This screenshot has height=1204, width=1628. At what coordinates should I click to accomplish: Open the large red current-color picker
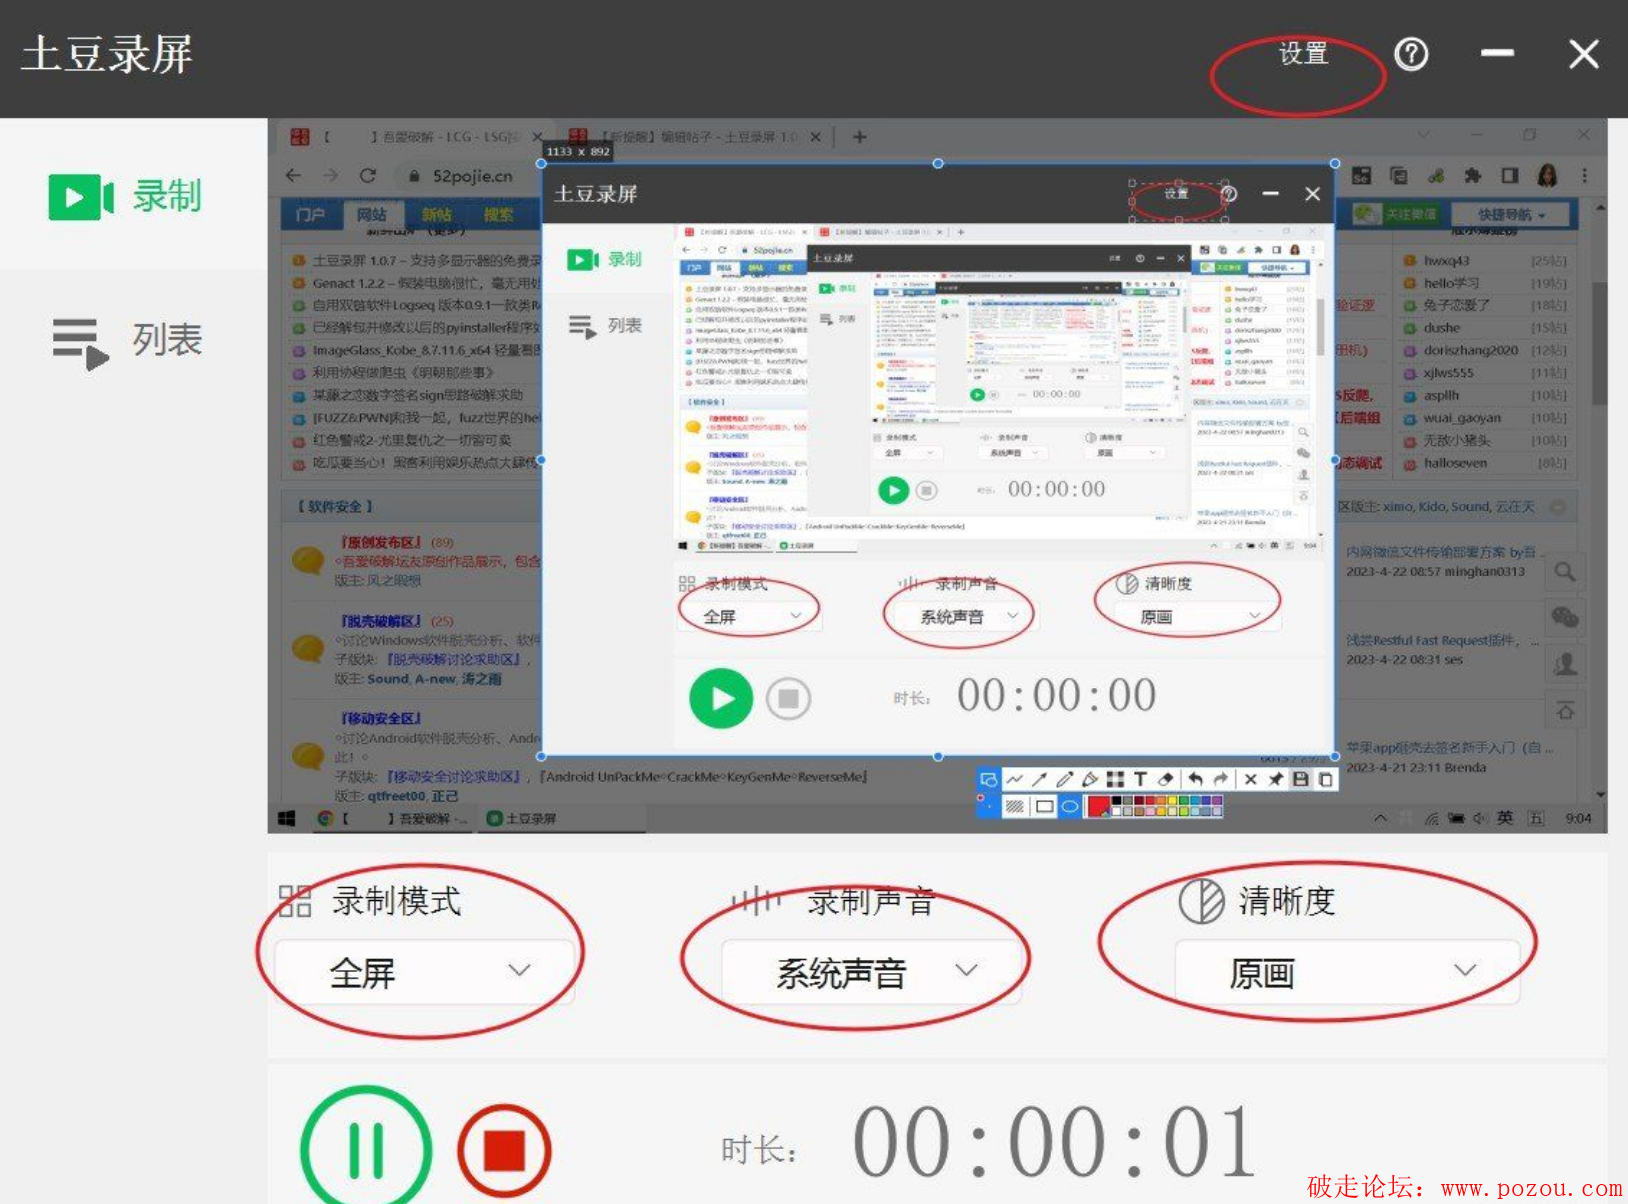[x=1098, y=806]
